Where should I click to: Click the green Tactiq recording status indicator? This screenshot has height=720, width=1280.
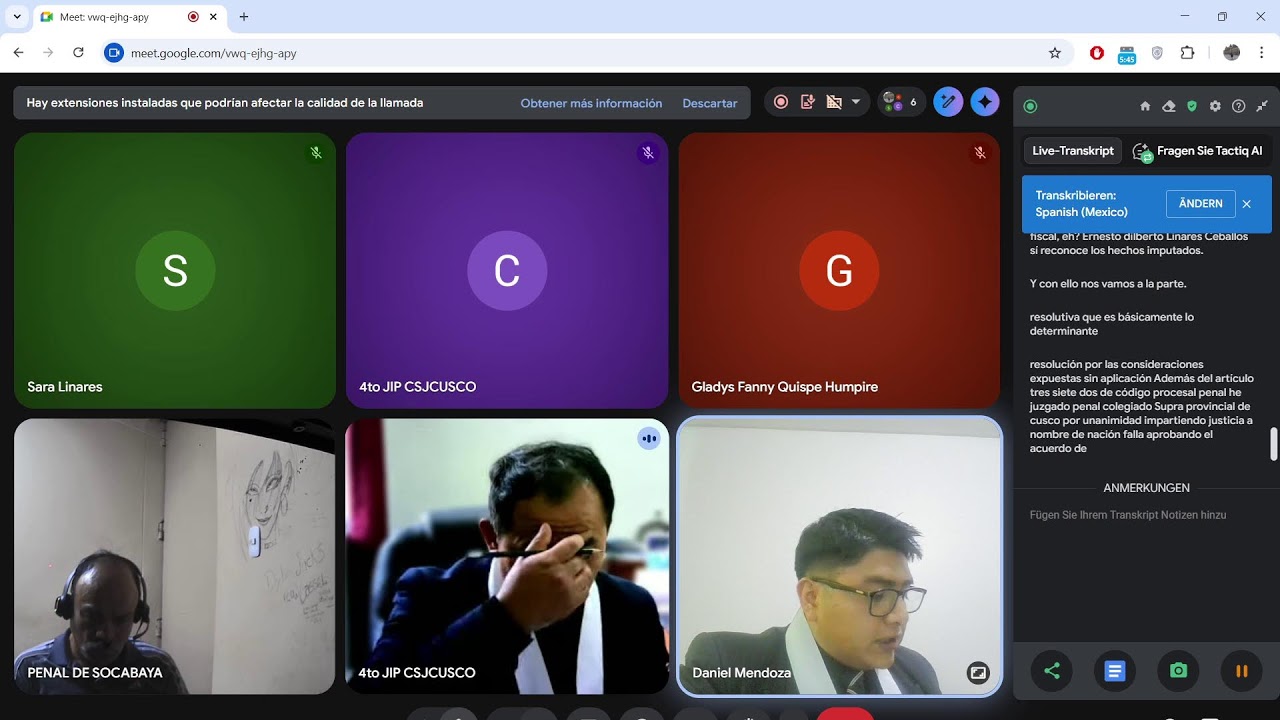[1031, 106]
